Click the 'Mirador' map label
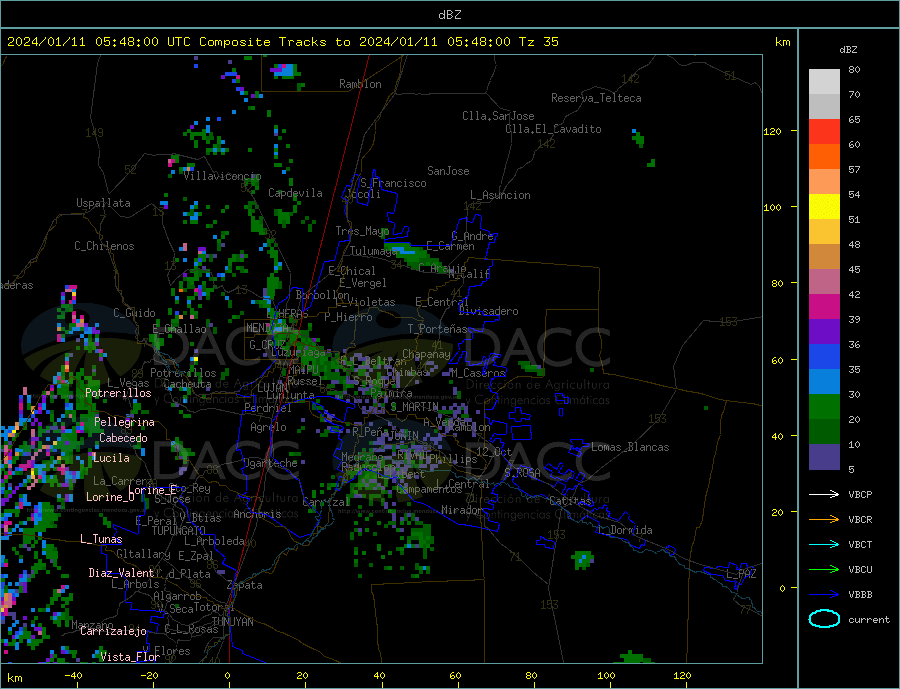 462,510
